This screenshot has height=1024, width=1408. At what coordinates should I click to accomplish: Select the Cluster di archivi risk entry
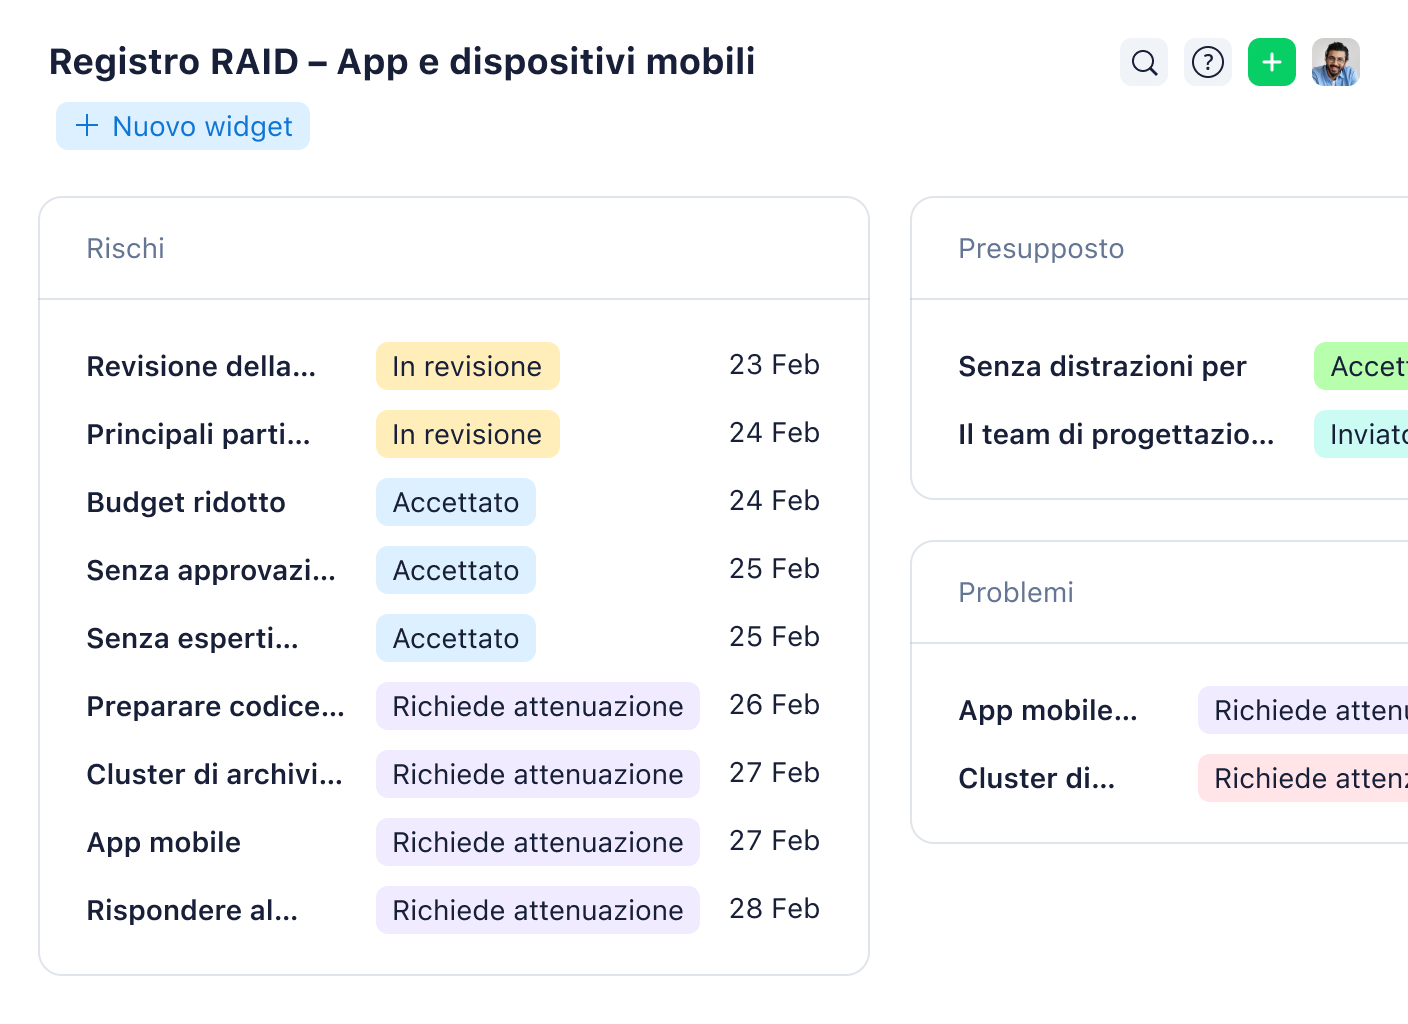214,774
